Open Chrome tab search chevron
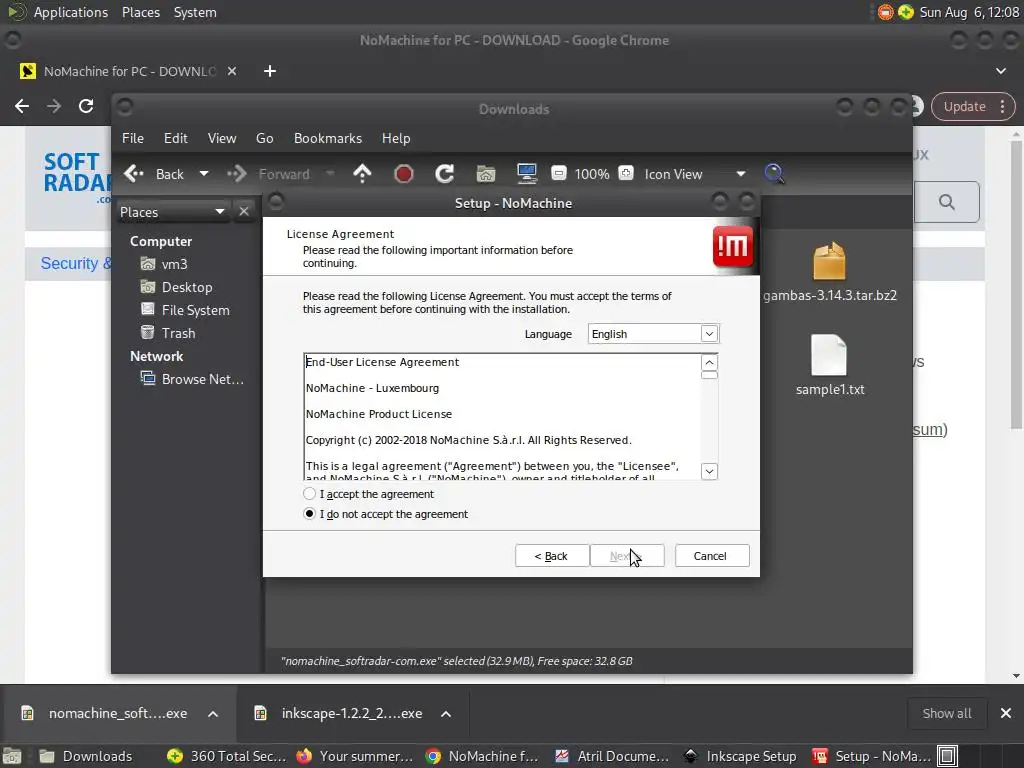The image size is (1024, 768). [1000, 71]
